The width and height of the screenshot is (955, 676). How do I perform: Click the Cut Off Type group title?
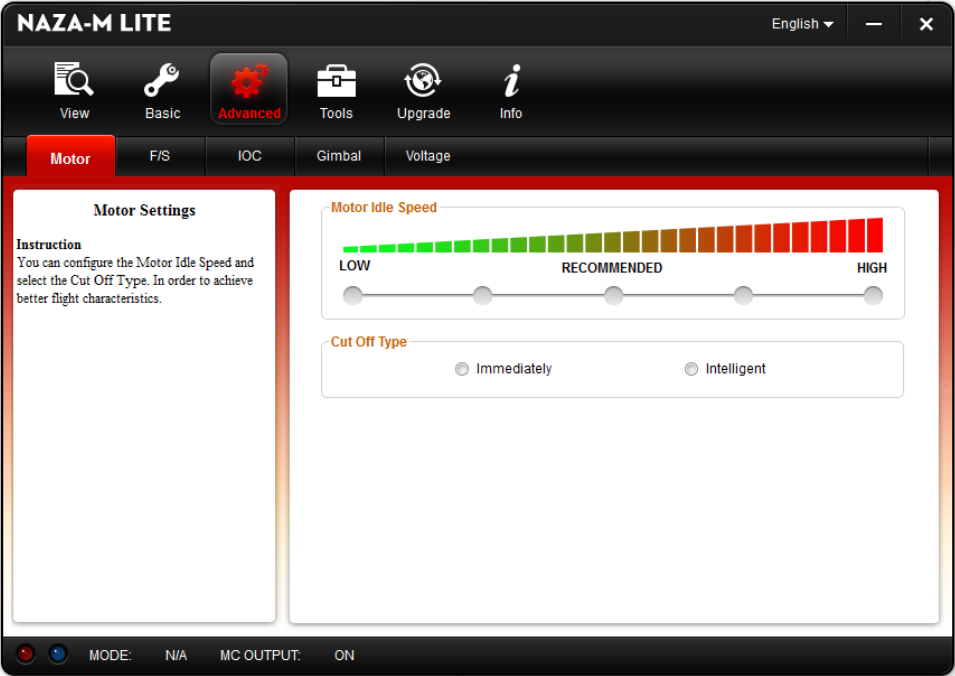pyautogui.click(x=368, y=342)
